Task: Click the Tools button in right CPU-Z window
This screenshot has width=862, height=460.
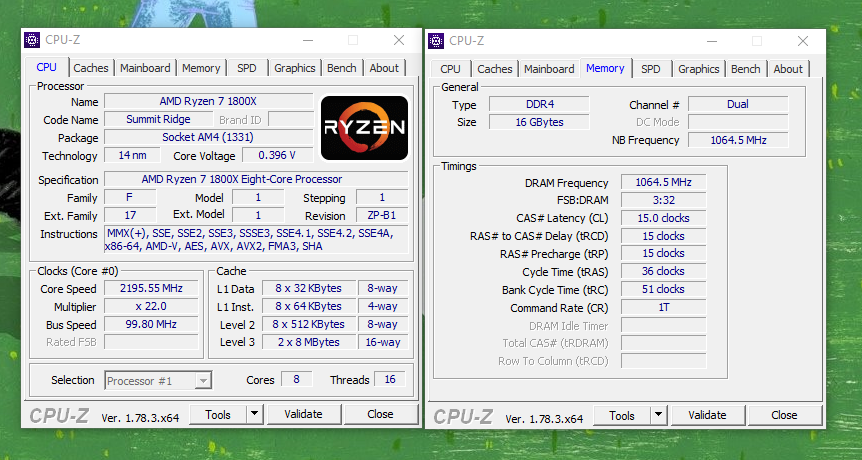Action: [622, 415]
